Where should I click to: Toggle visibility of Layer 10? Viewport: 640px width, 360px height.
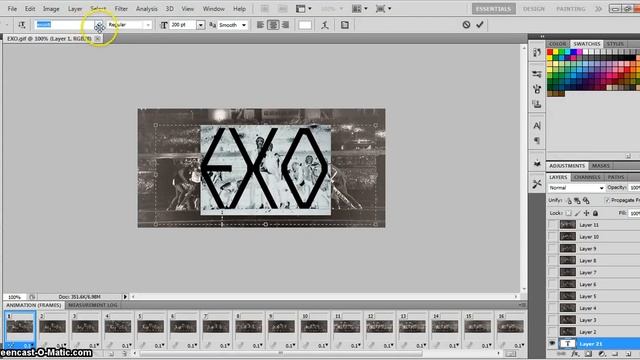(x=552, y=237)
